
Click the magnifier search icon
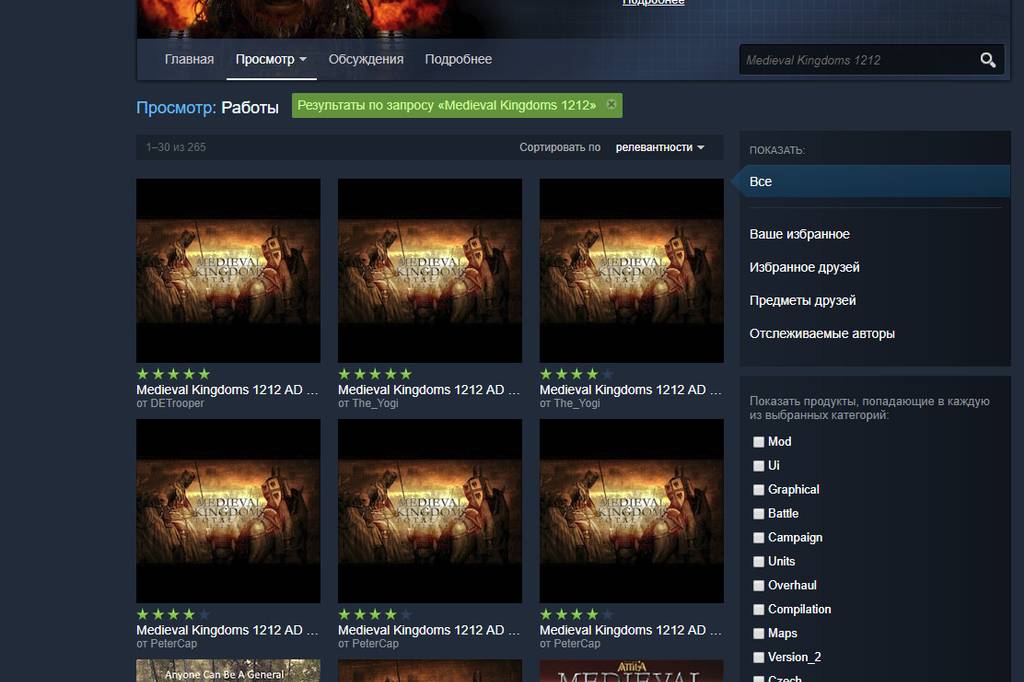(x=987, y=60)
